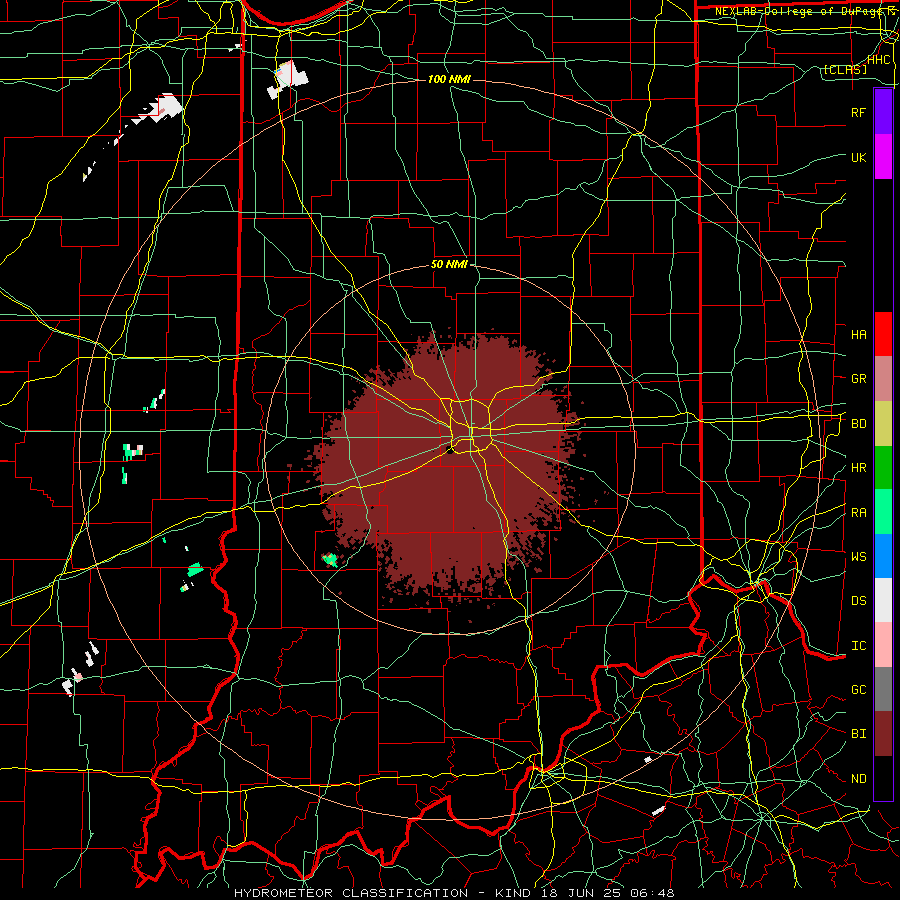Click the "BI" legend label

tap(858, 734)
